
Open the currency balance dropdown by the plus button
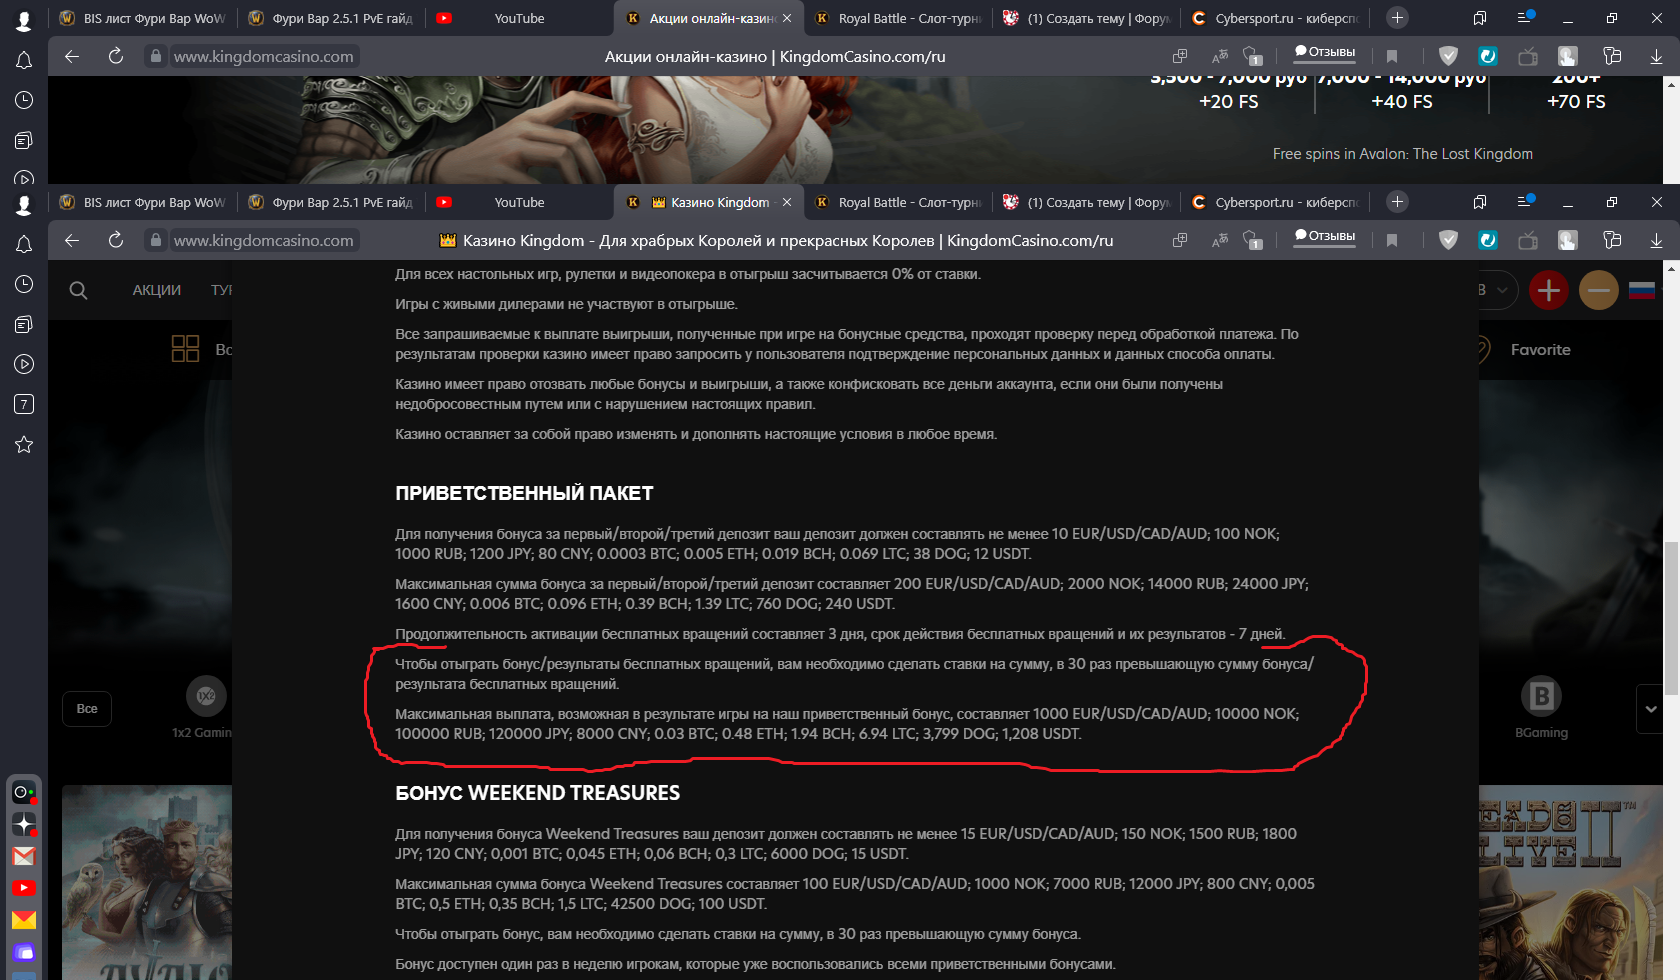(x=1497, y=290)
